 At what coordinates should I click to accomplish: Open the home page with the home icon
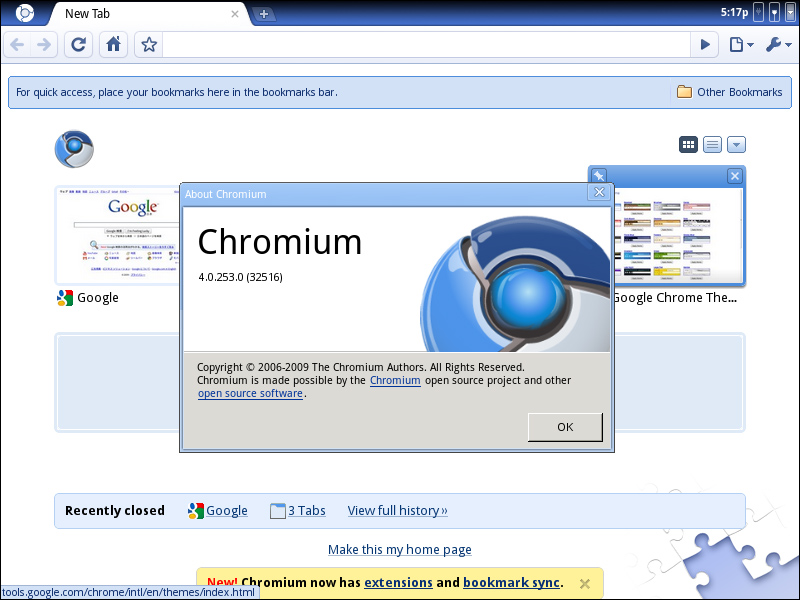click(x=114, y=45)
